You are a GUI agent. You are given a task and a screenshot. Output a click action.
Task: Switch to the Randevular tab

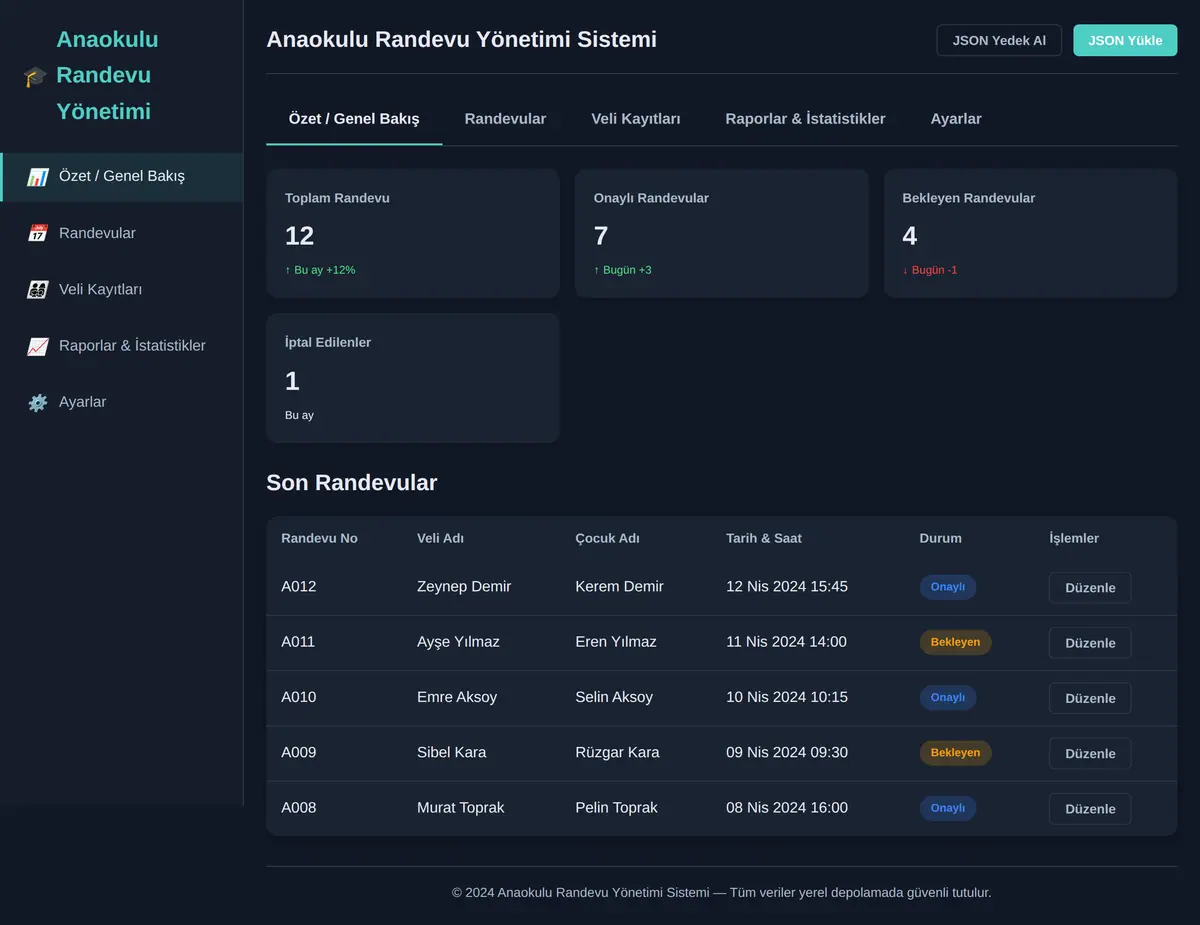pos(505,119)
